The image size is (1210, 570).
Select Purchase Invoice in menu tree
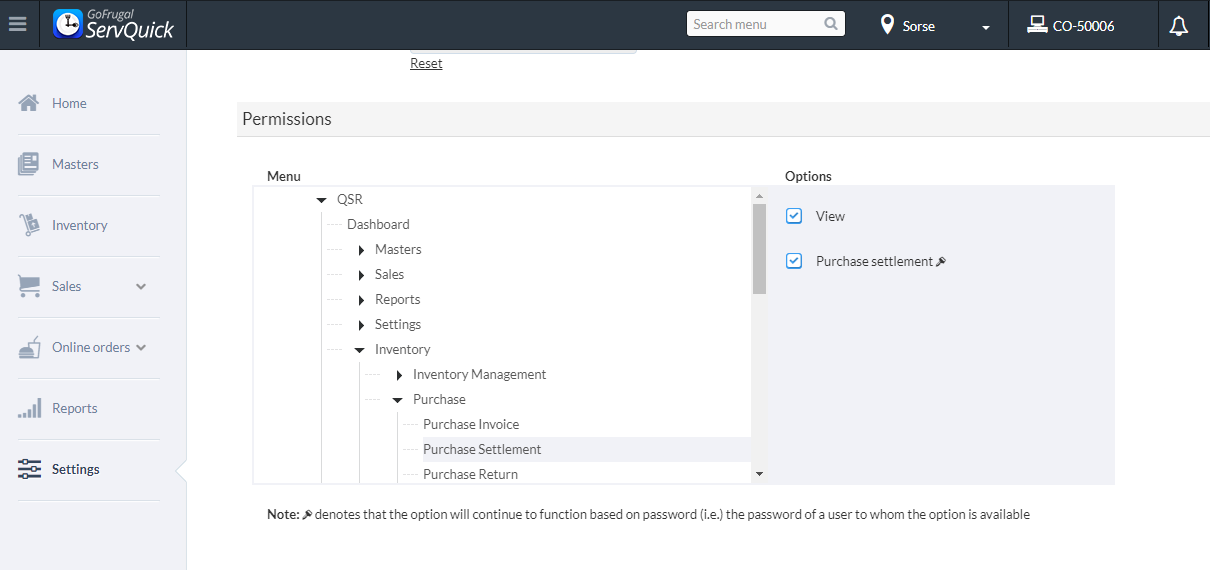point(471,424)
